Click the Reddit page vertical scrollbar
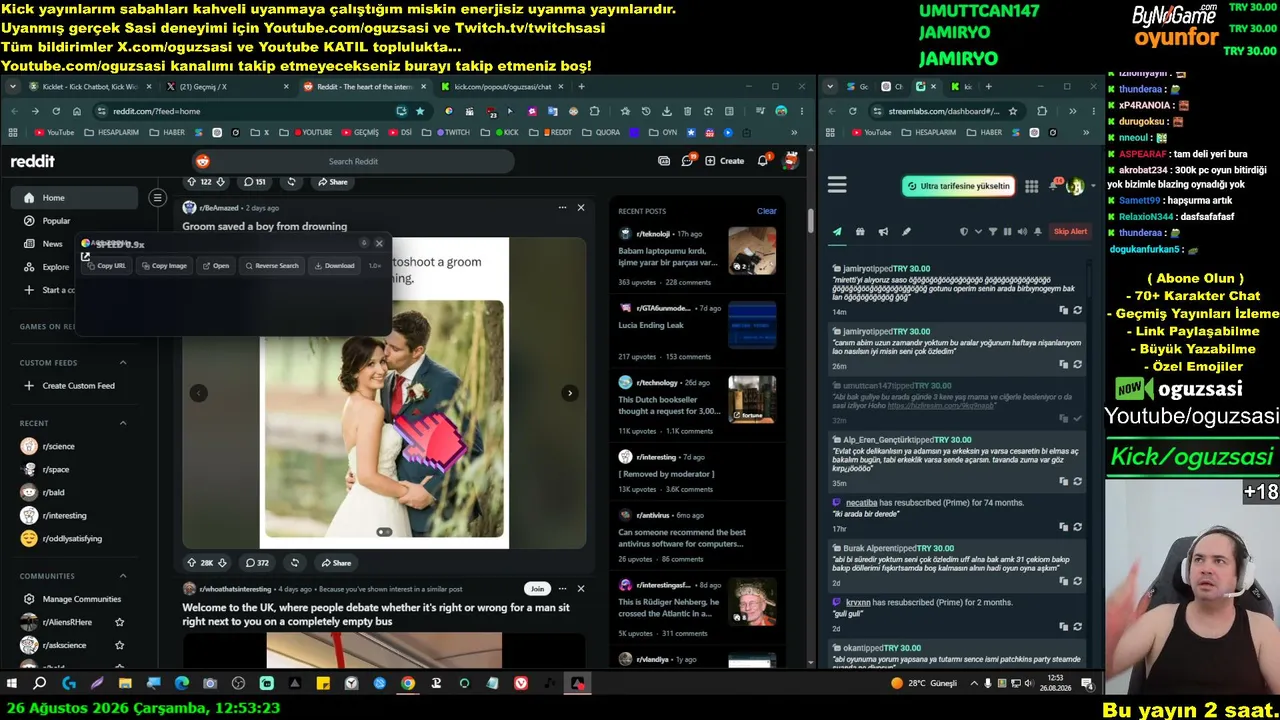1280x720 pixels. [x=811, y=221]
